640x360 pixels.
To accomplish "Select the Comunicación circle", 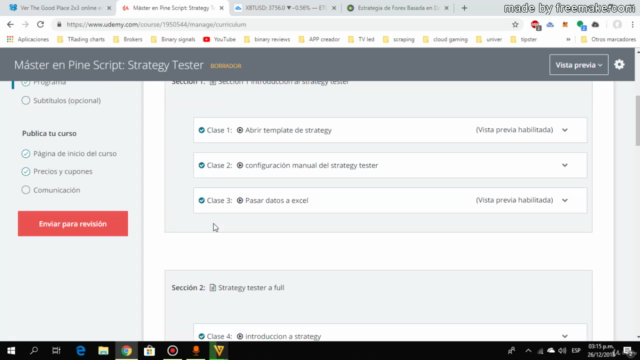I will 26,190.
